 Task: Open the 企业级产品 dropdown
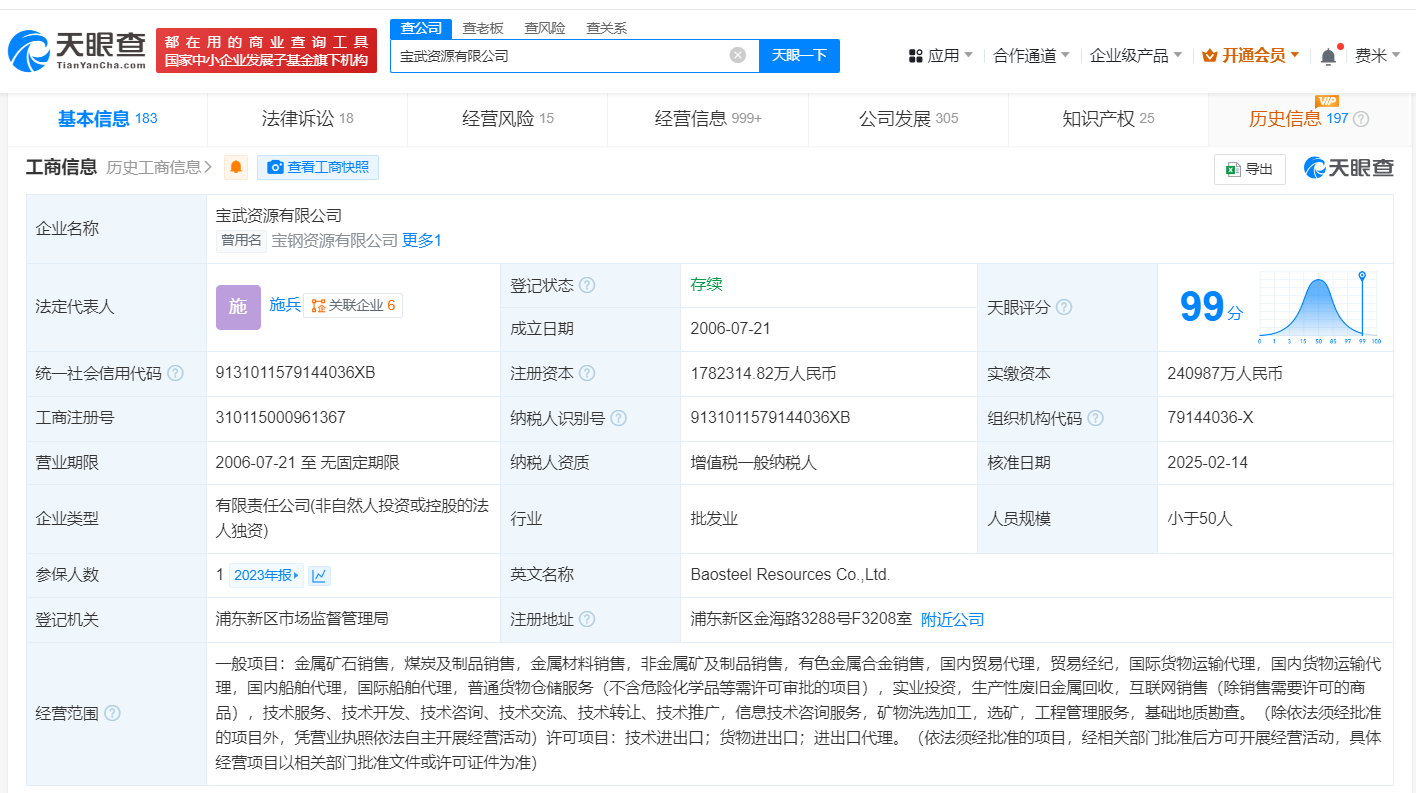pos(1135,56)
